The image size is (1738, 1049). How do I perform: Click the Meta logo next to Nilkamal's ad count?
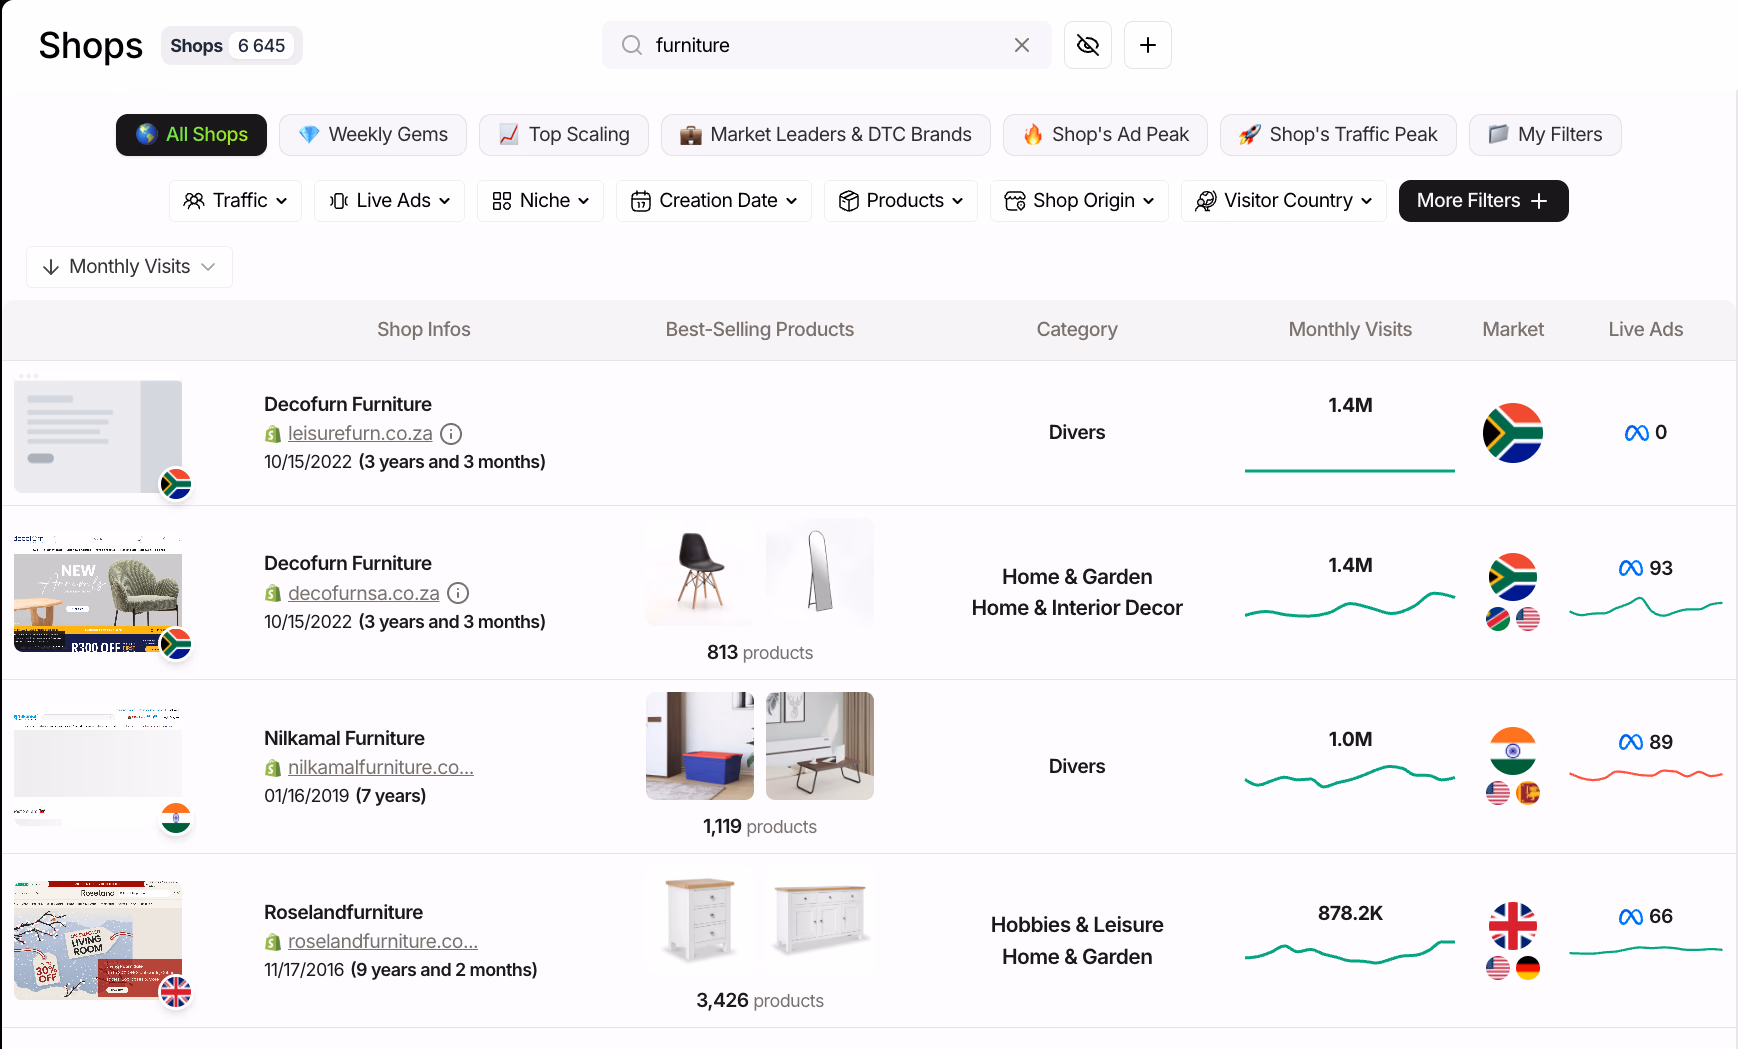click(1633, 742)
